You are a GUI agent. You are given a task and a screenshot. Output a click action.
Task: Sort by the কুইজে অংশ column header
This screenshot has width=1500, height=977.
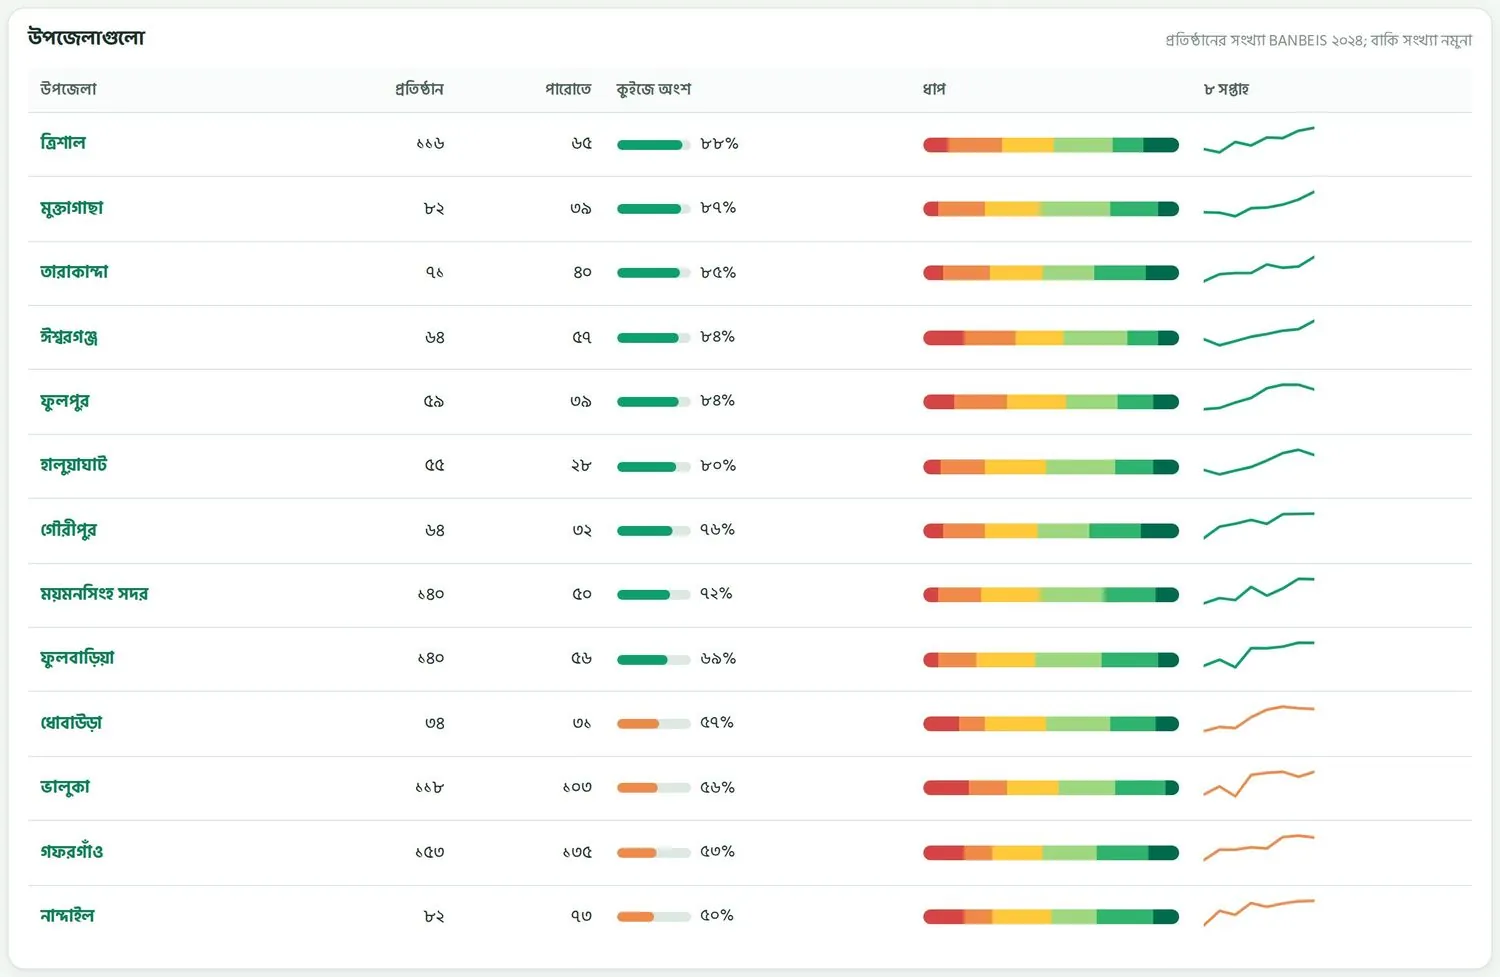pos(654,89)
